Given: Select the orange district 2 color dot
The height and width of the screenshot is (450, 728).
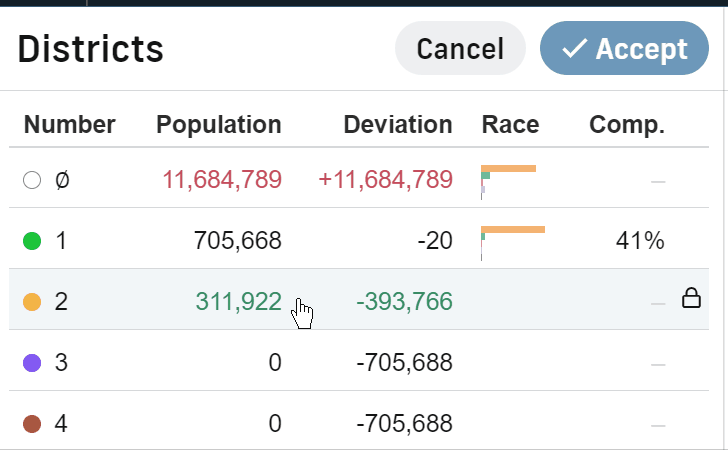Looking at the screenshot, I should tap(32, 302).
